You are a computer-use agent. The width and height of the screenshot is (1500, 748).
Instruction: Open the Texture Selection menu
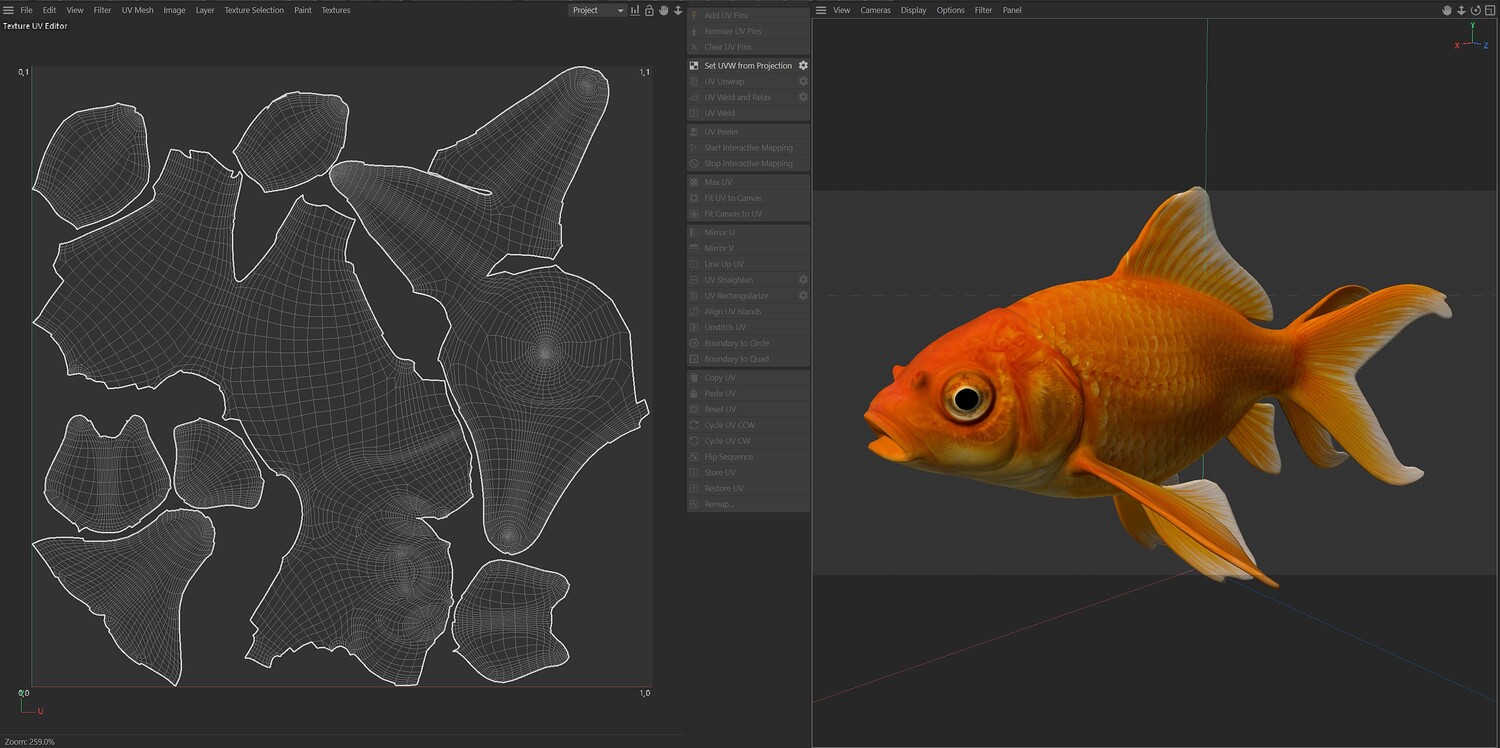[254, 10]
